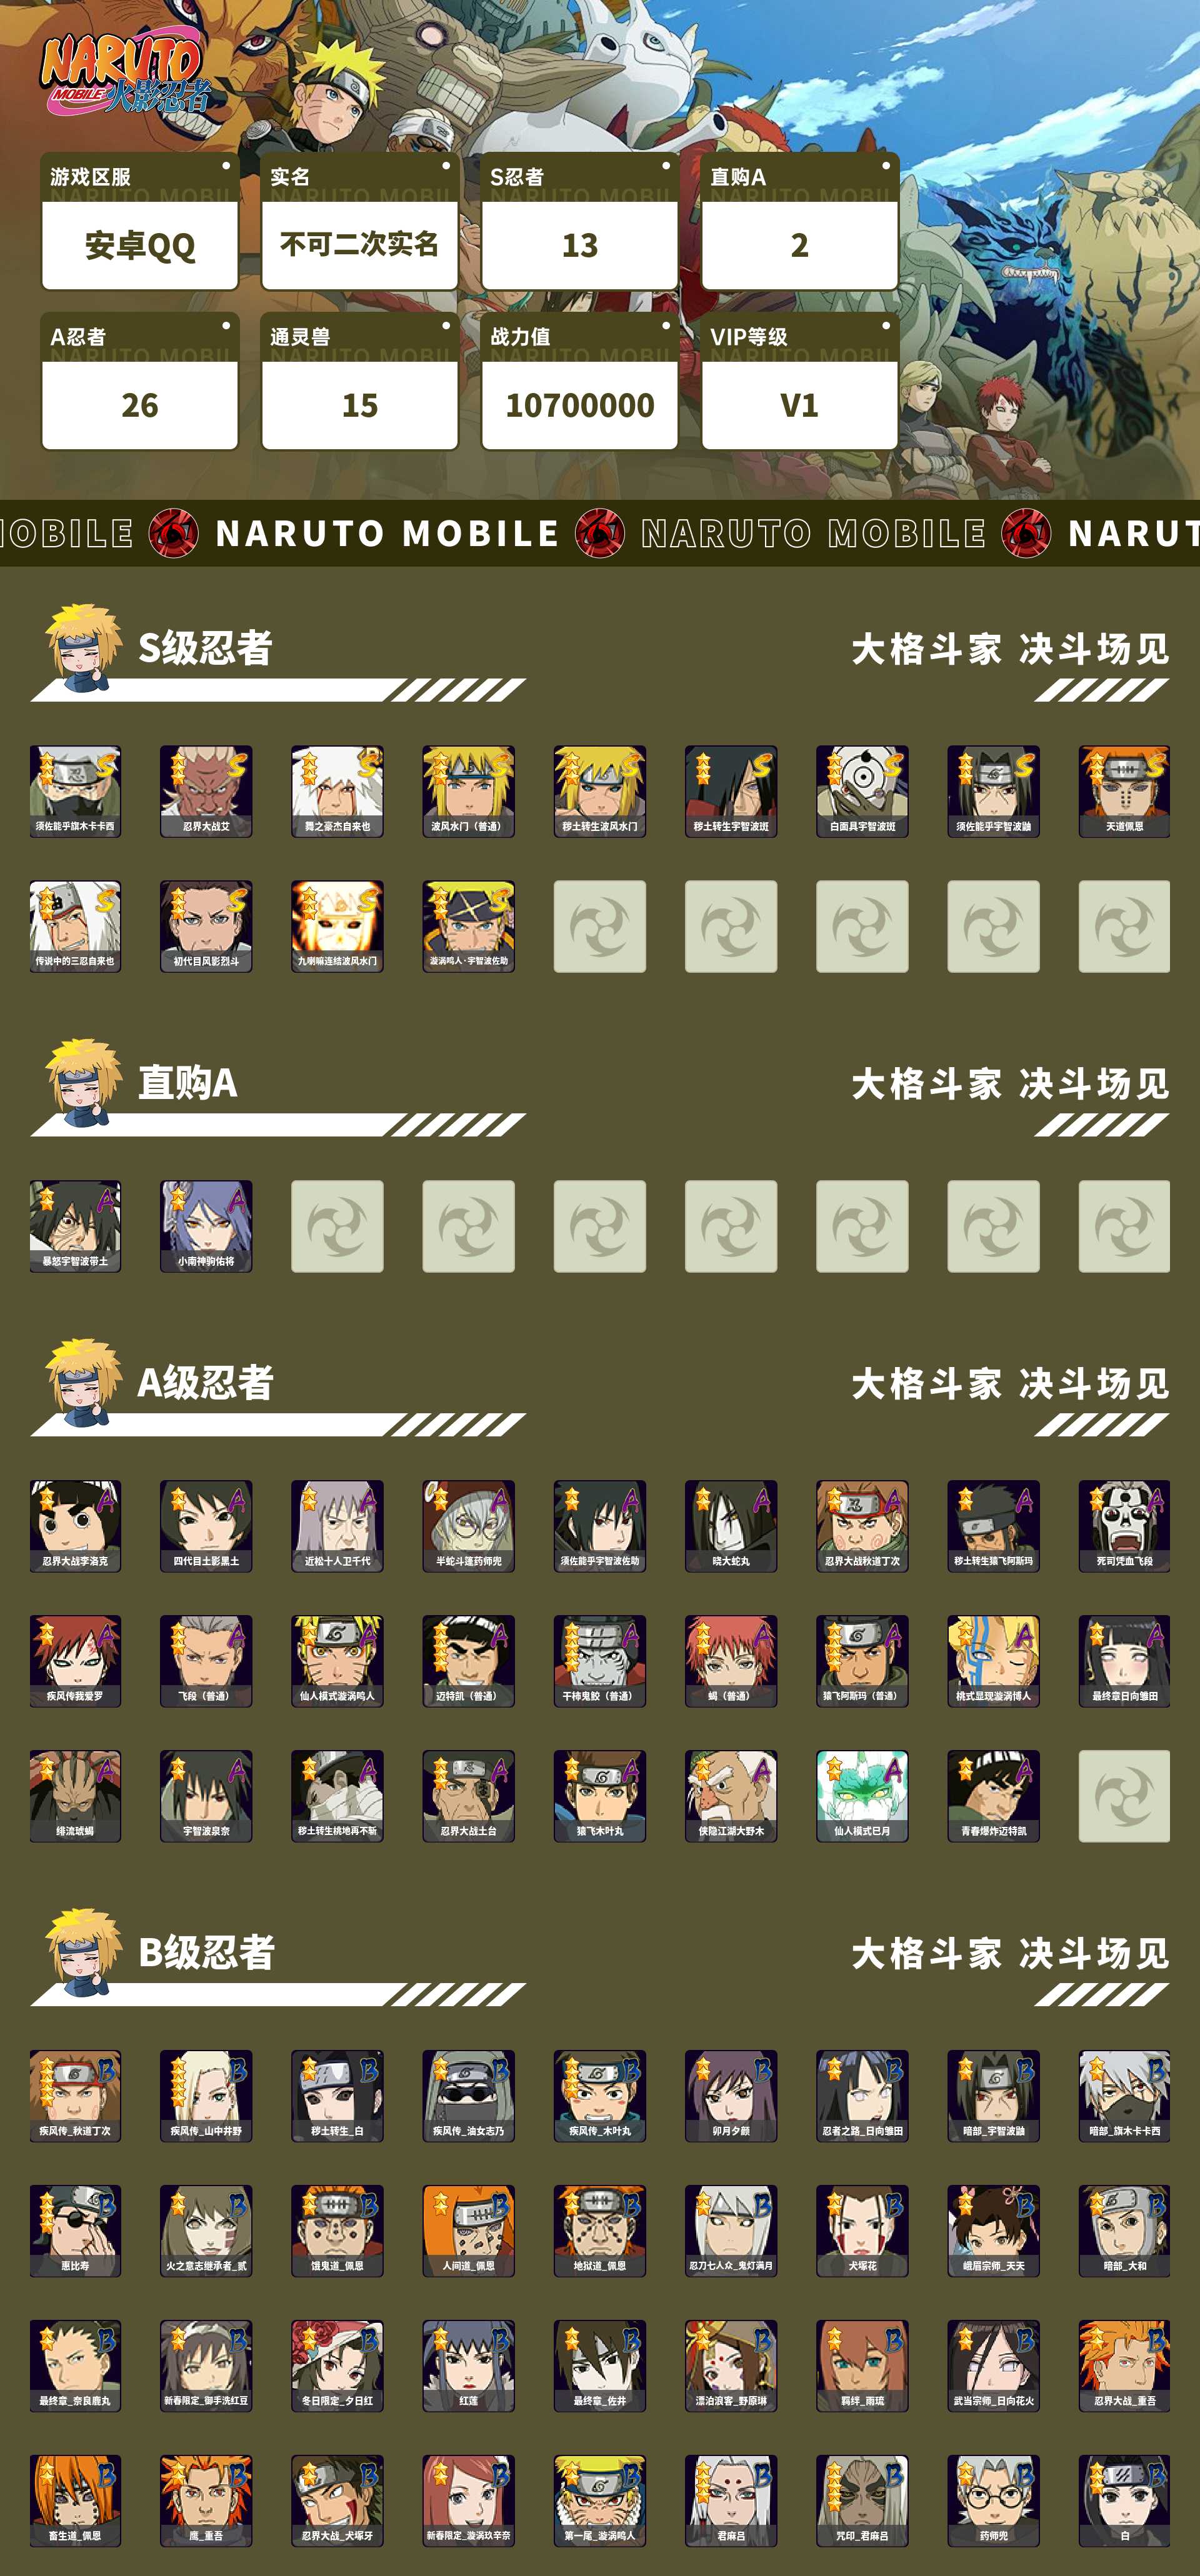
Task: Select the 晓大蛇丸 A-ninja icon
Action: pyautogui.click(x=731, y=1526)
